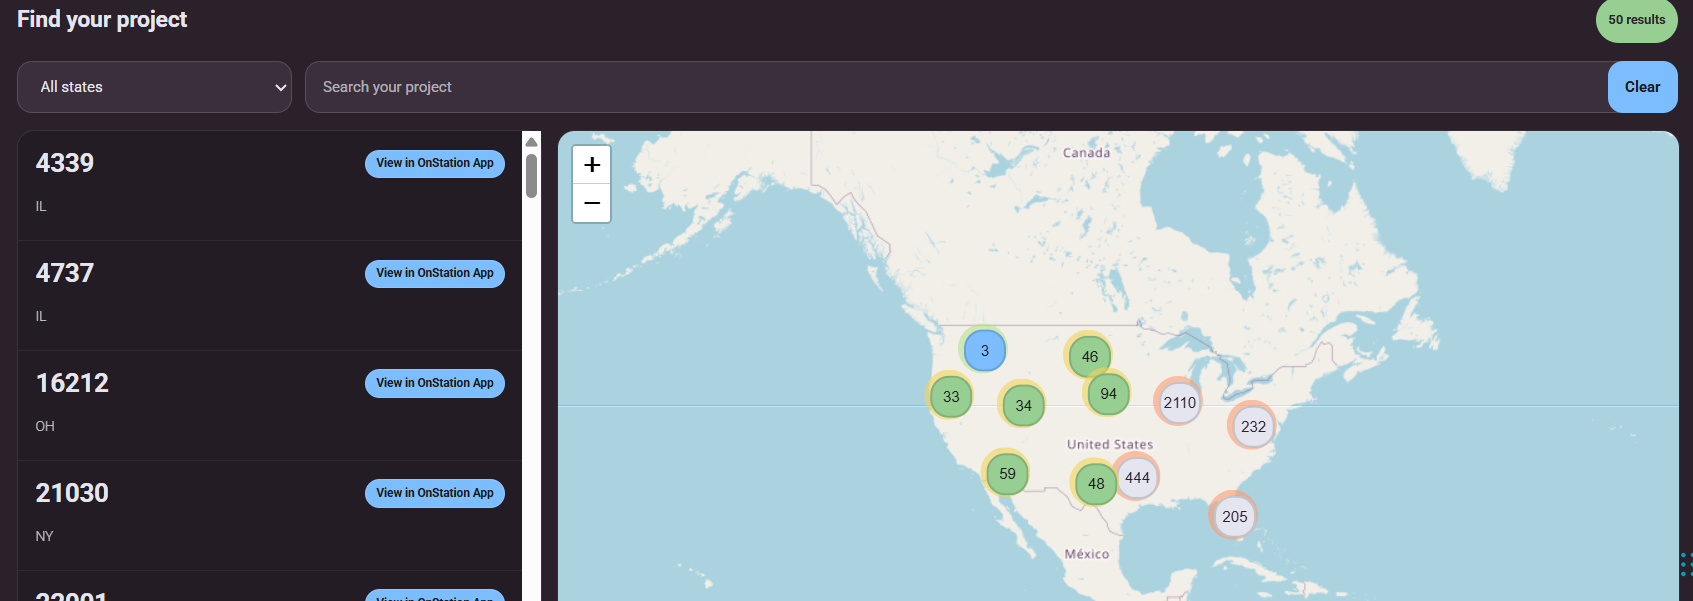Select the cluster marker labeled 46
Screen dimensions: 1693x601
pyautogui.click(x=1089, y=357)
